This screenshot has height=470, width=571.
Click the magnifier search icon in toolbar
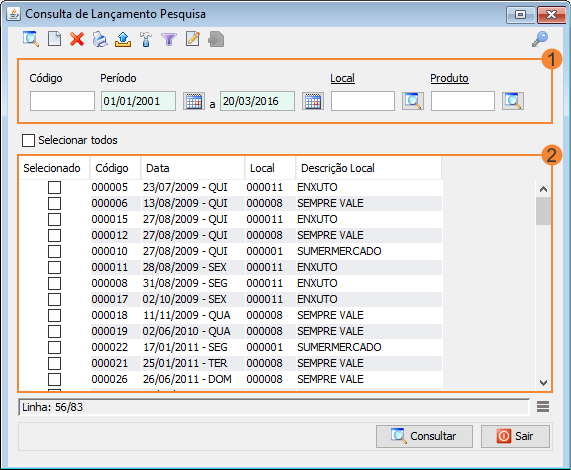31,39
